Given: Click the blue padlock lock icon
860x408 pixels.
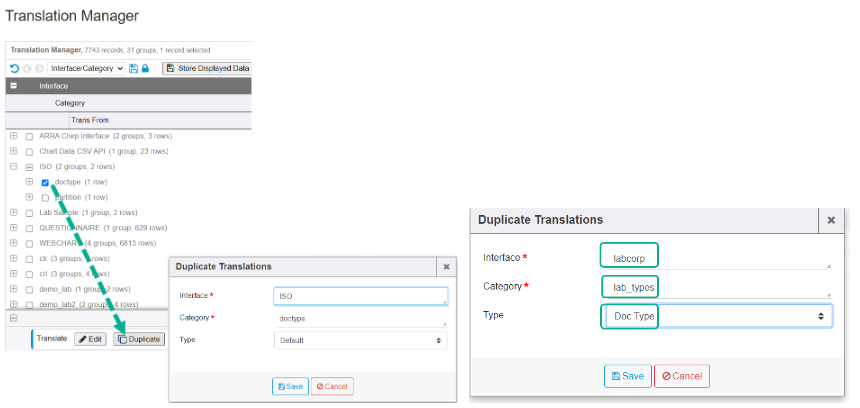Looking at the screenshot, I should (x=146, y=68).
